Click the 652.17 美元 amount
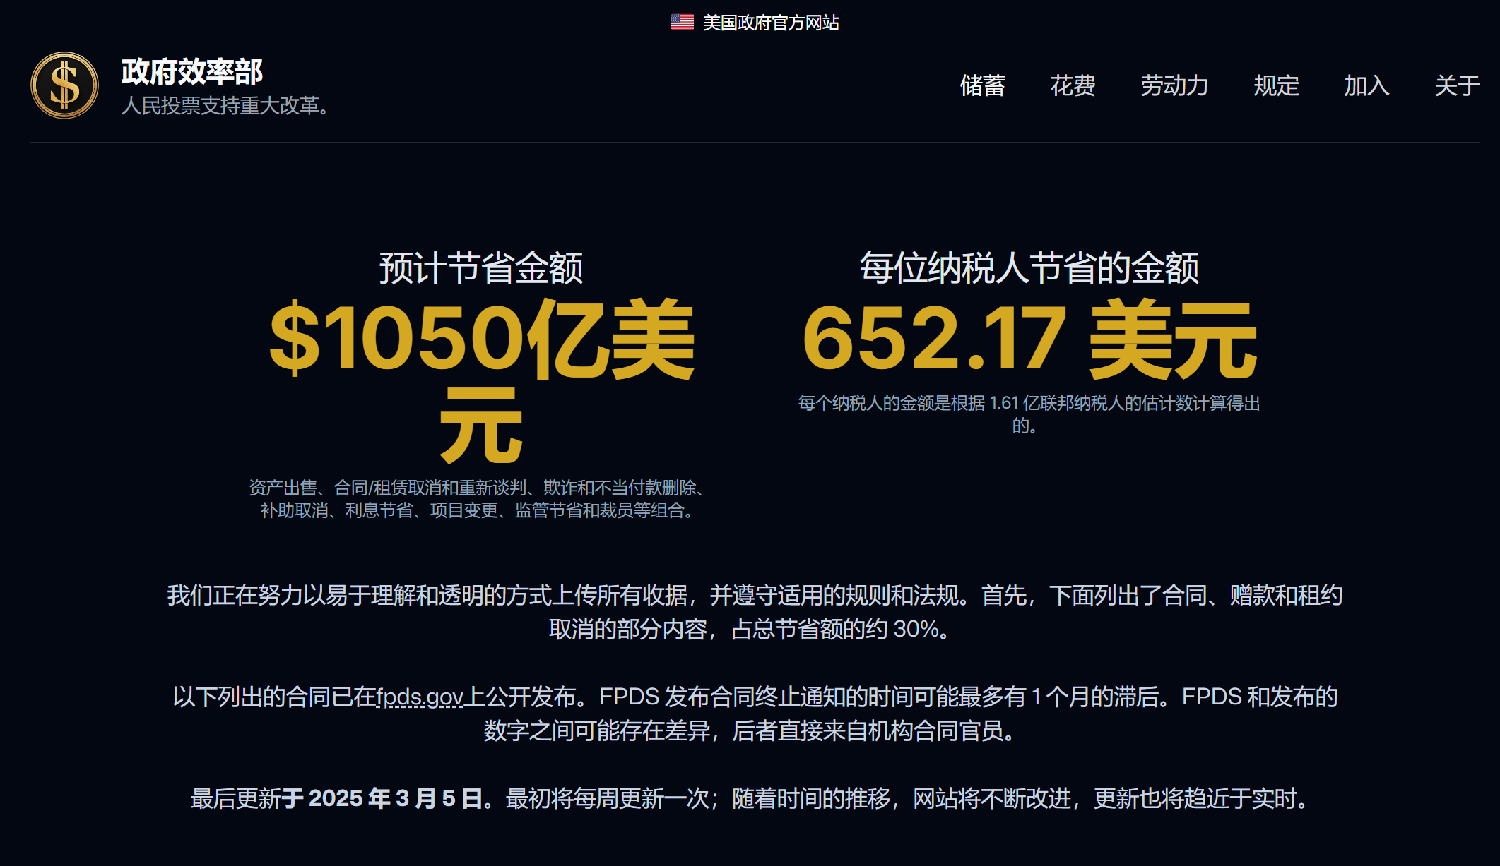1500x866 pixels. pos(1029,340)
